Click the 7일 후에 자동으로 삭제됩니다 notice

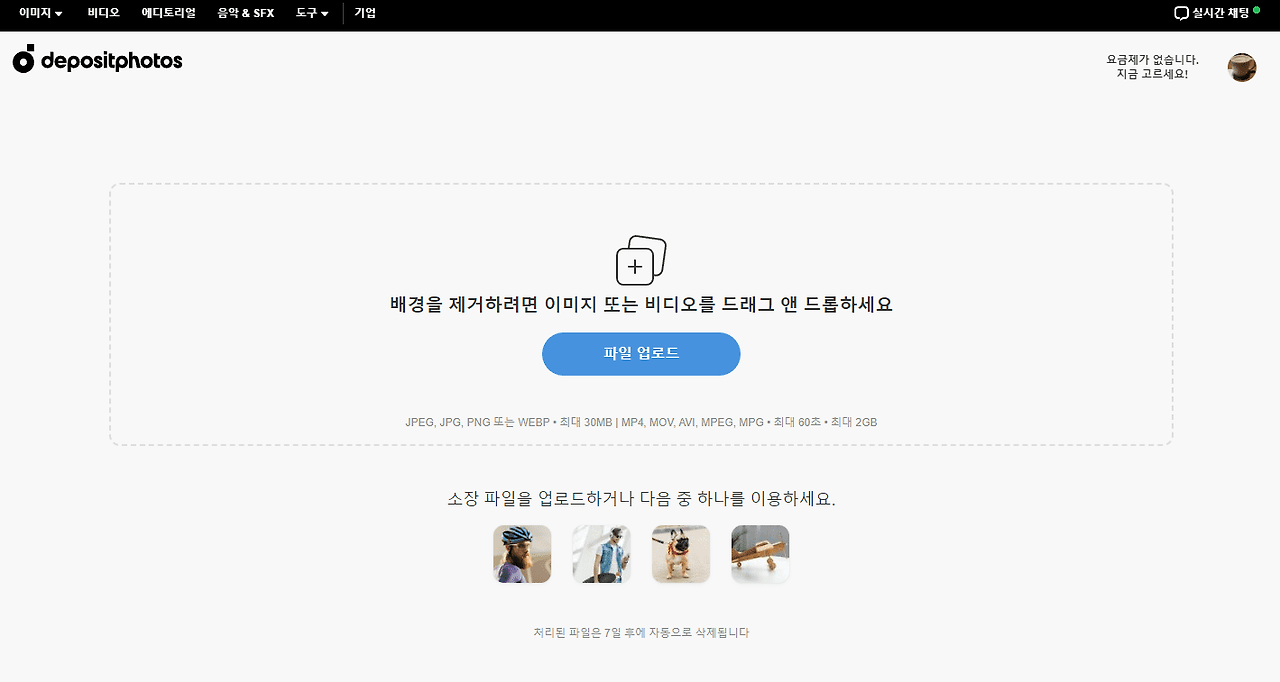pos(641,633)
